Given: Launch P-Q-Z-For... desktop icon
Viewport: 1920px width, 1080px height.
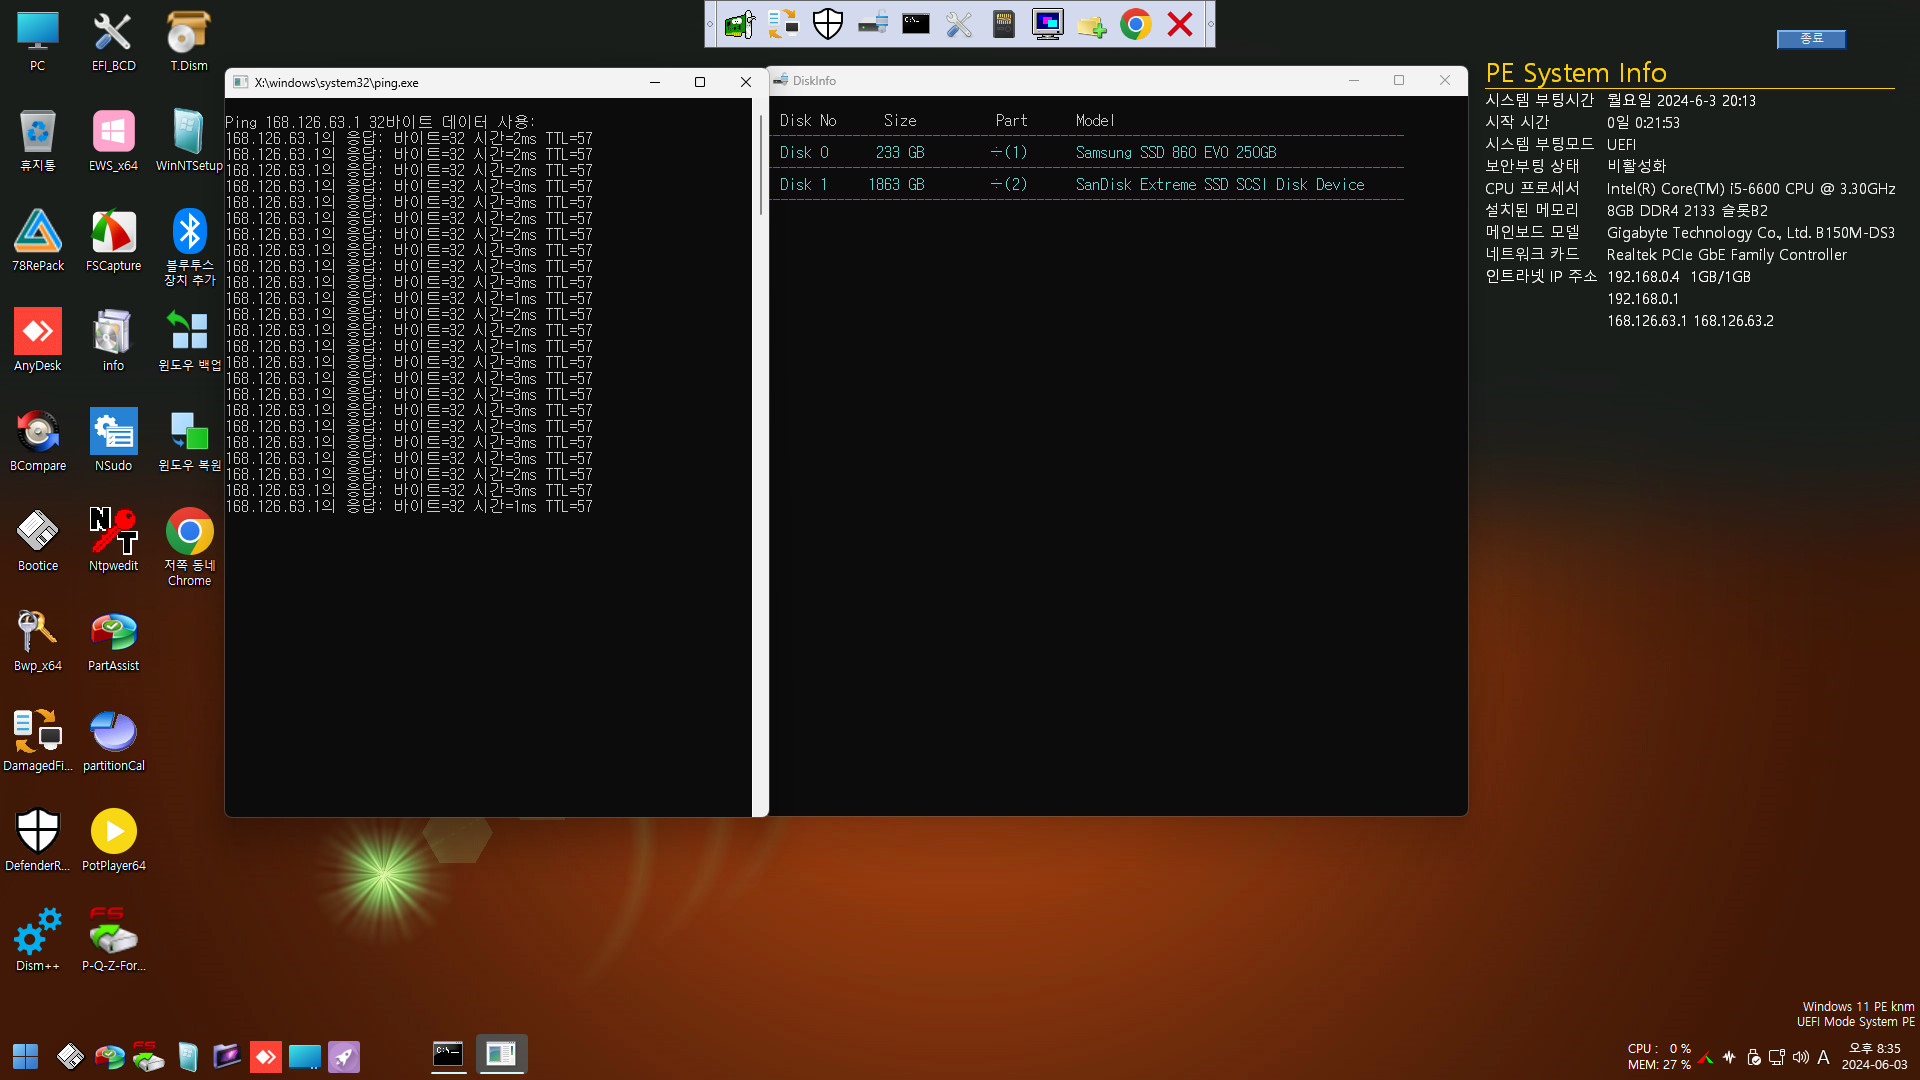Looking at the screenshot, I should (x=113, y=941).
